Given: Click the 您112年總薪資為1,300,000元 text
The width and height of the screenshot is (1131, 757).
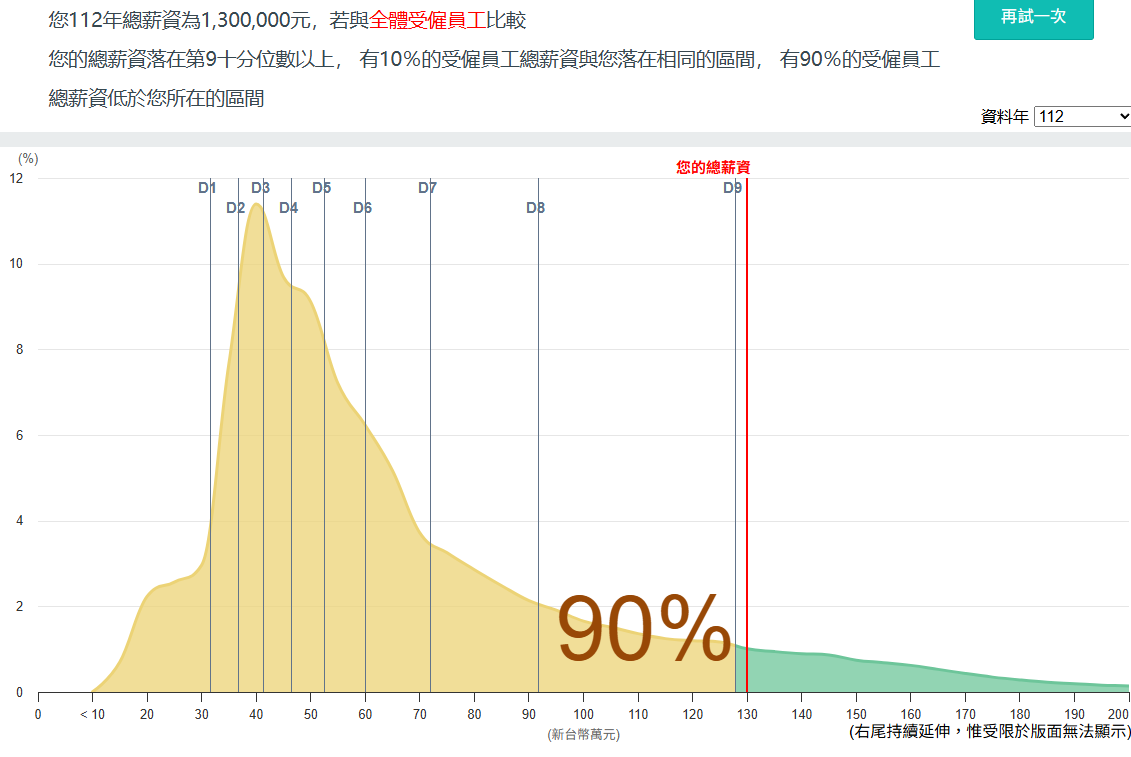Looking at the screenshot, I should (180, 20).
